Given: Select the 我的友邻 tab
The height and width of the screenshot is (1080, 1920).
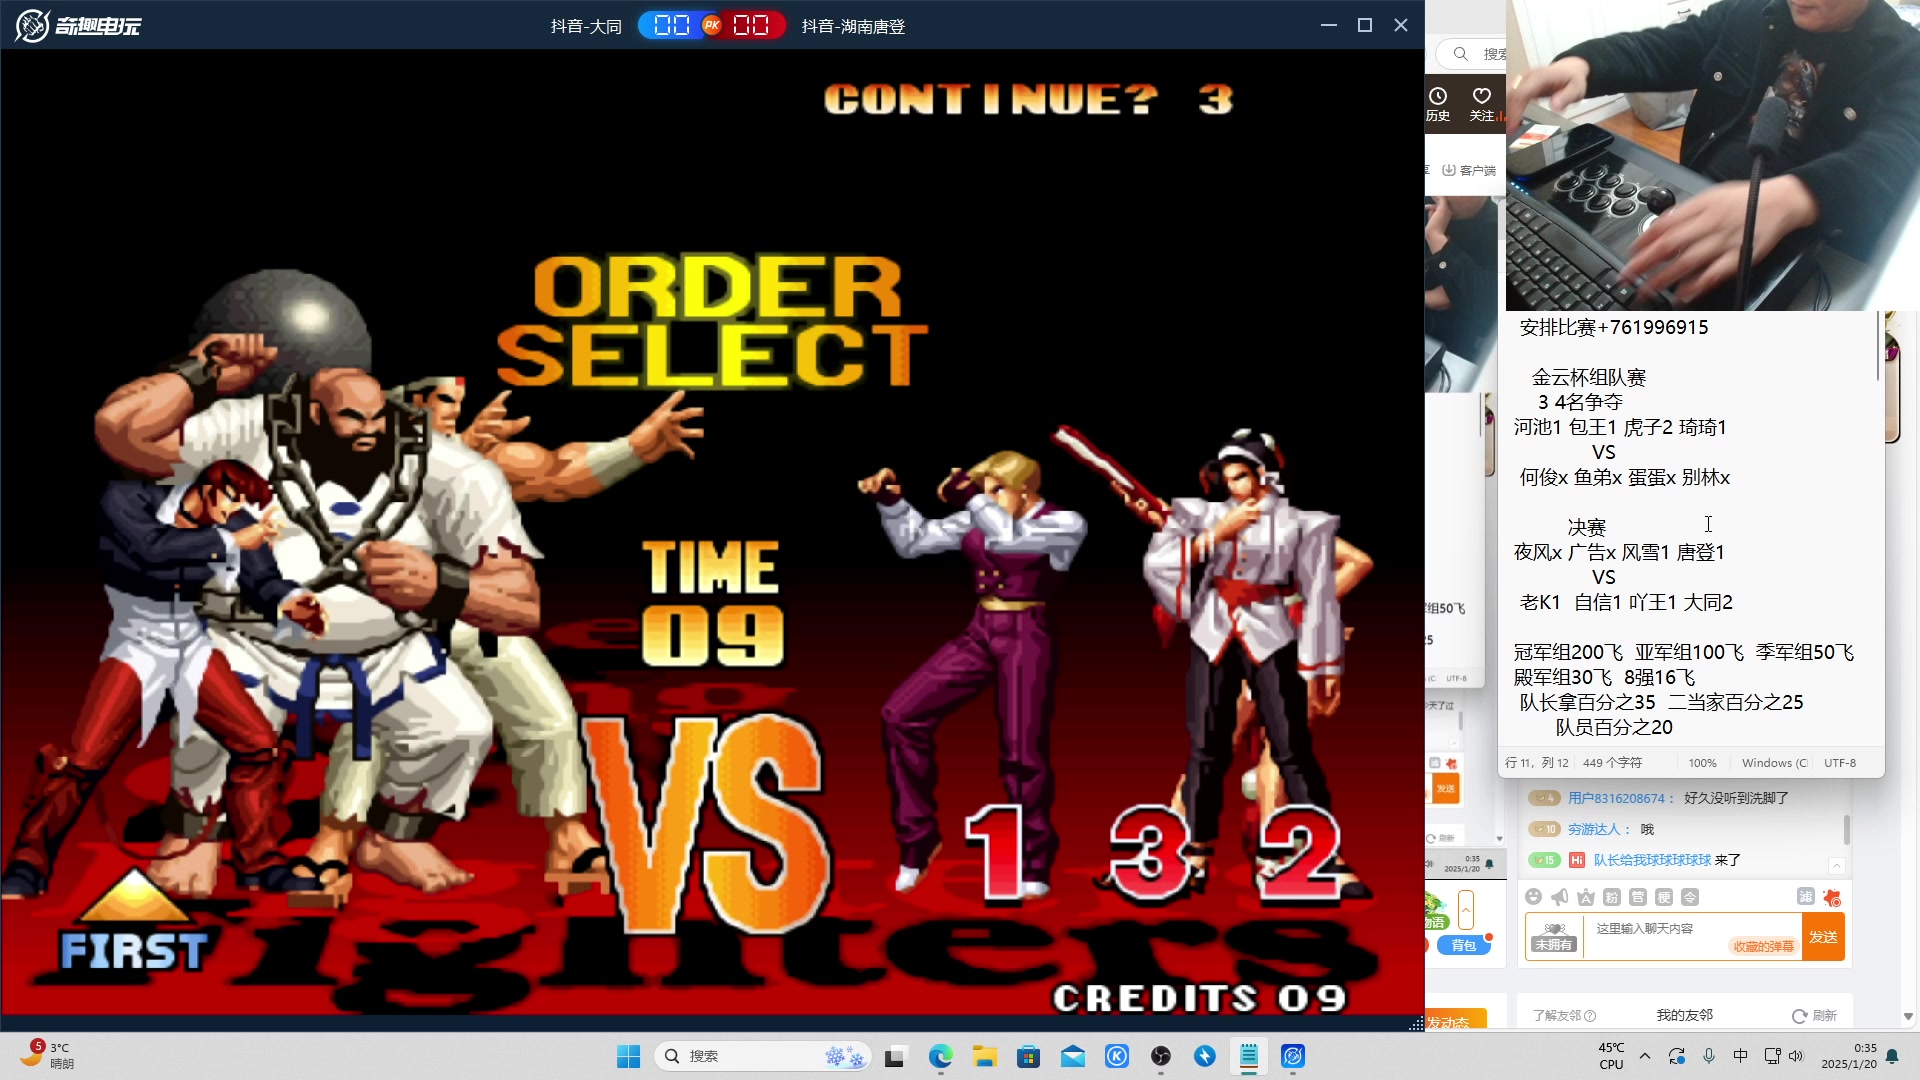Looking at the screenshot, I should click(x=1685, y=1016).
